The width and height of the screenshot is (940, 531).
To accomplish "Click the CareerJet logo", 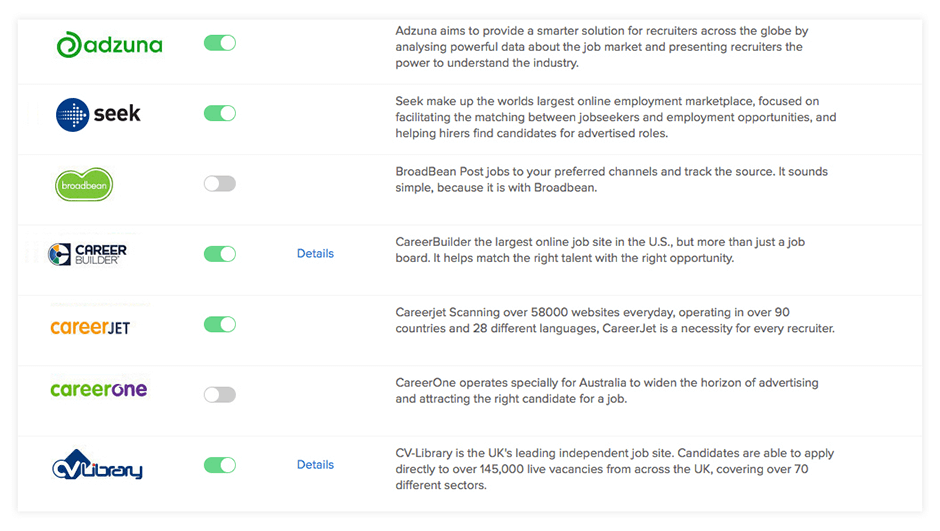I will [x=90, y=326].
